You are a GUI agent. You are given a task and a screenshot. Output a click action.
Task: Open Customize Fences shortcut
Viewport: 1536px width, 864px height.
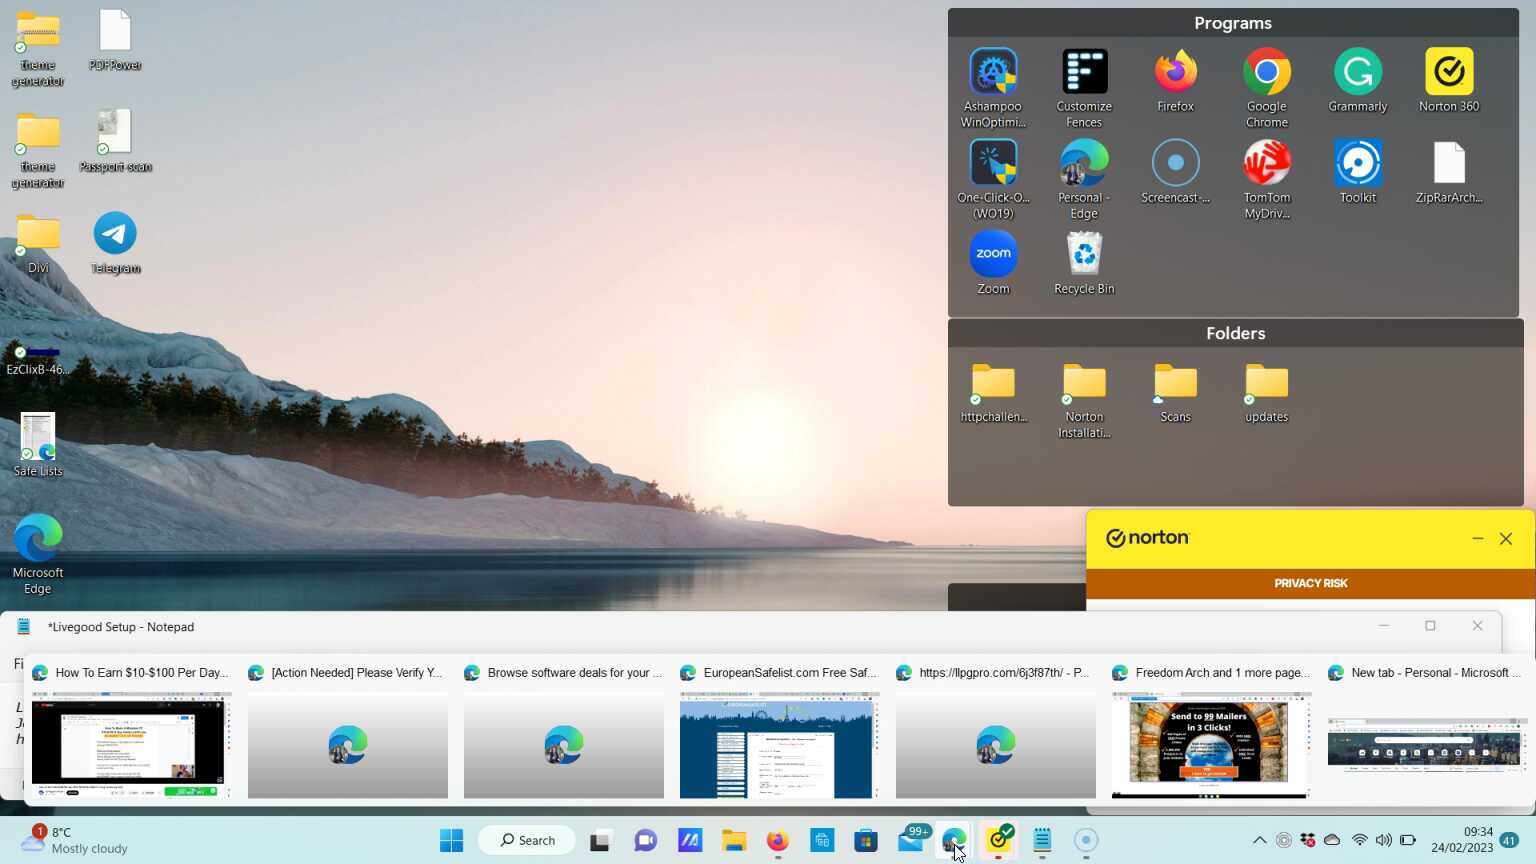pos(1084,74)
